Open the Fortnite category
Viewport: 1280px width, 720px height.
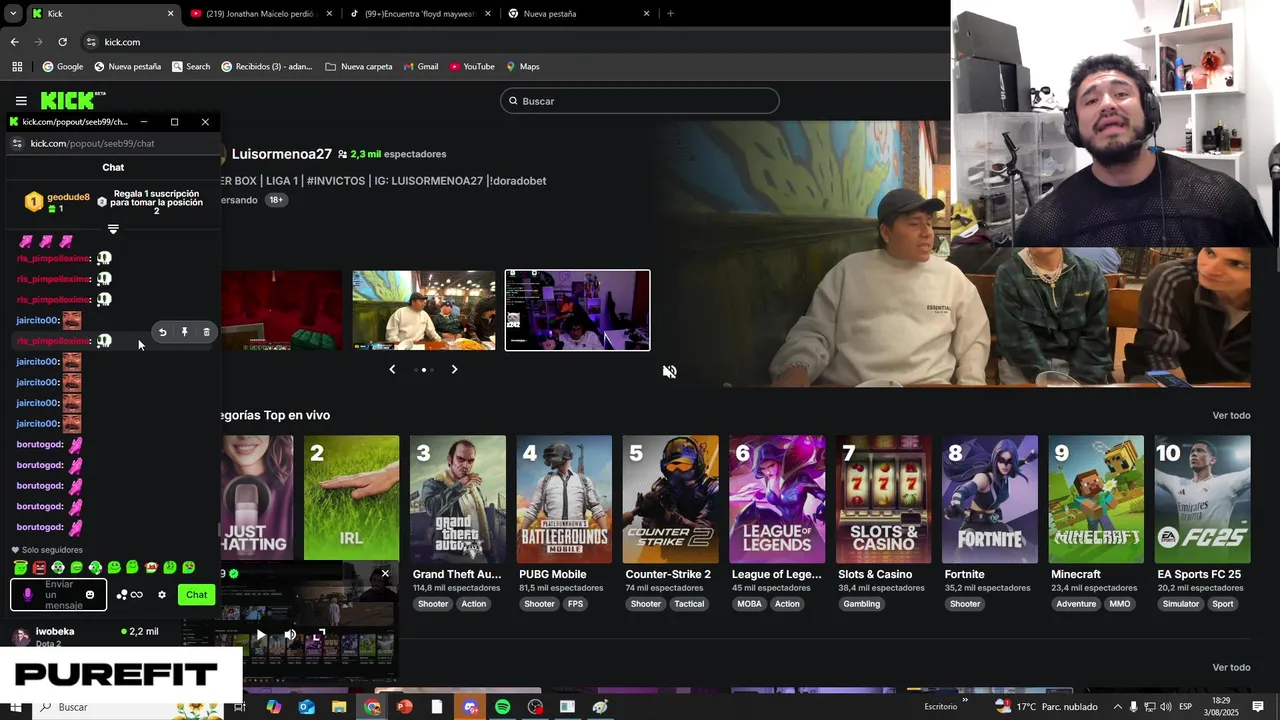(990, 498)
